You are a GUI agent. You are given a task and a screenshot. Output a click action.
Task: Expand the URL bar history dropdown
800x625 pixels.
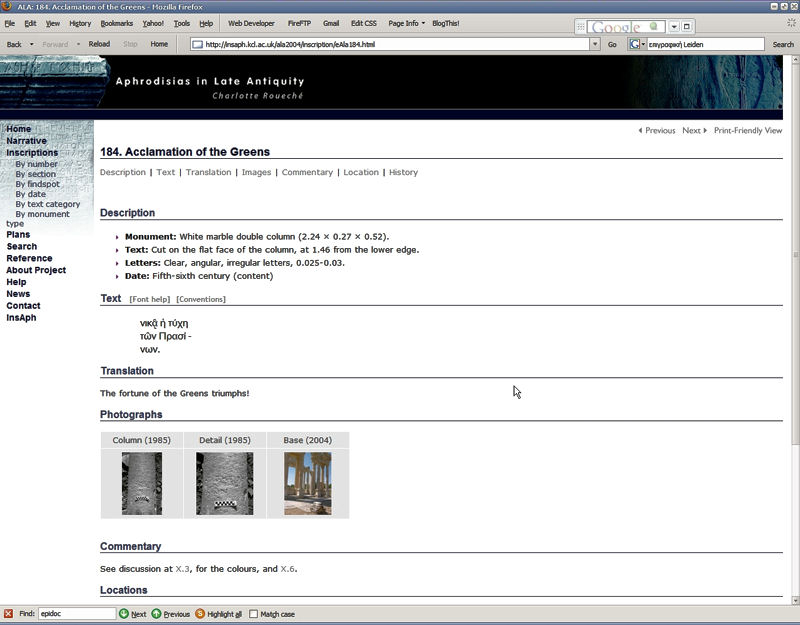click(595, 44)
